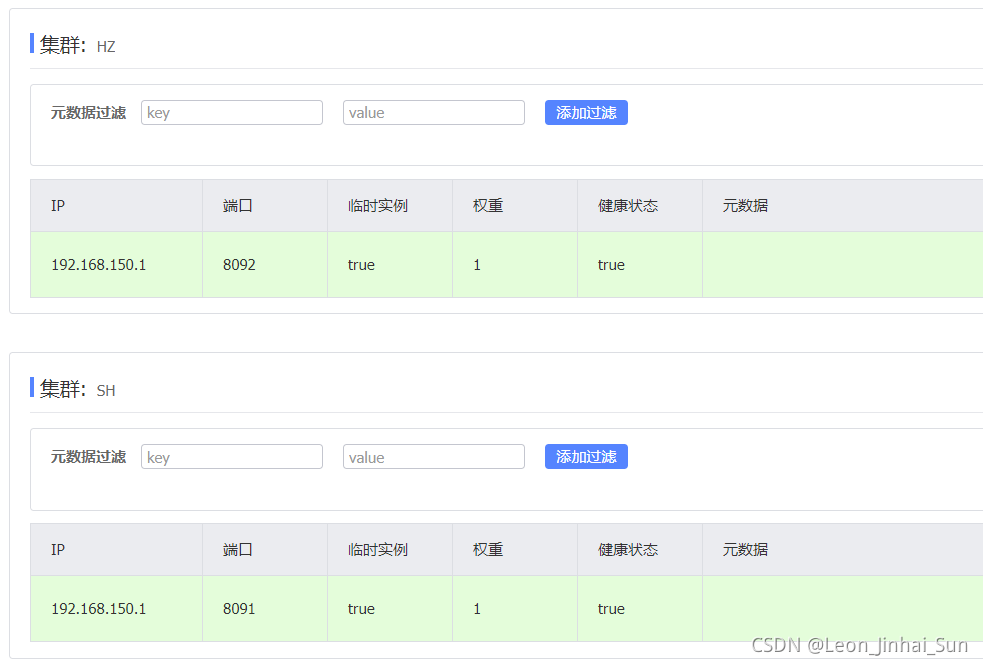The height and width of the screenshot is (665, 983).
Task: Click the key field in SH cluster filter
Action: [x=232, y=457]
